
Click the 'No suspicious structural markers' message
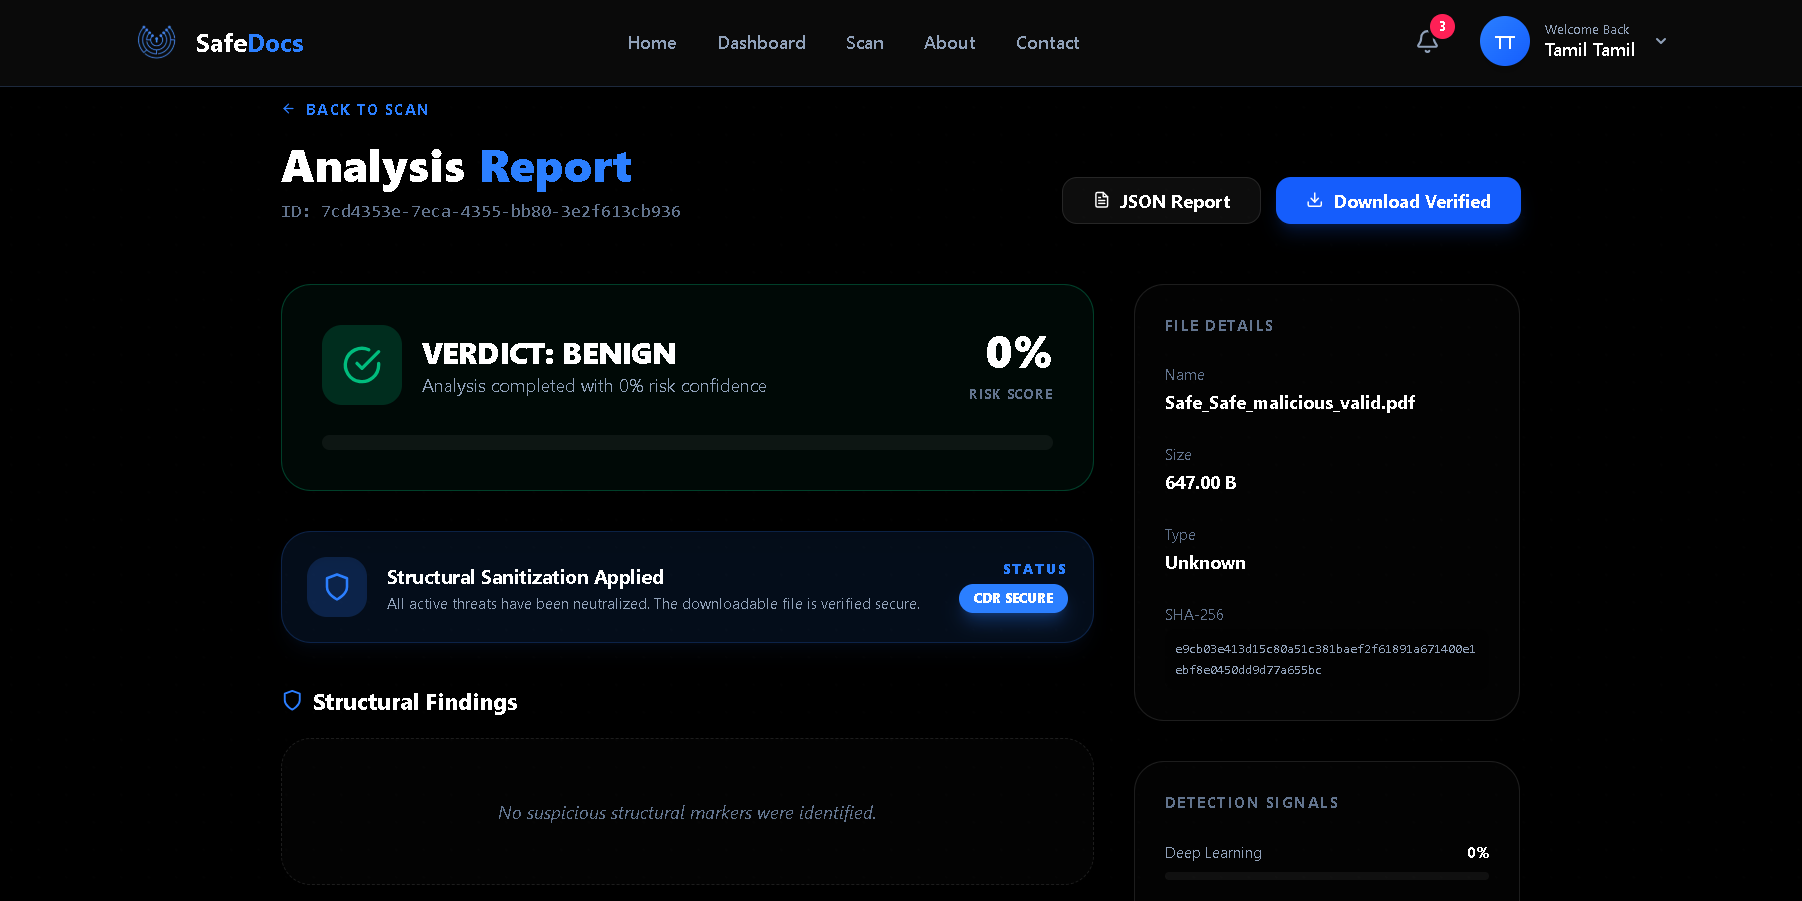pyautogui.click(x=687, y=813)
